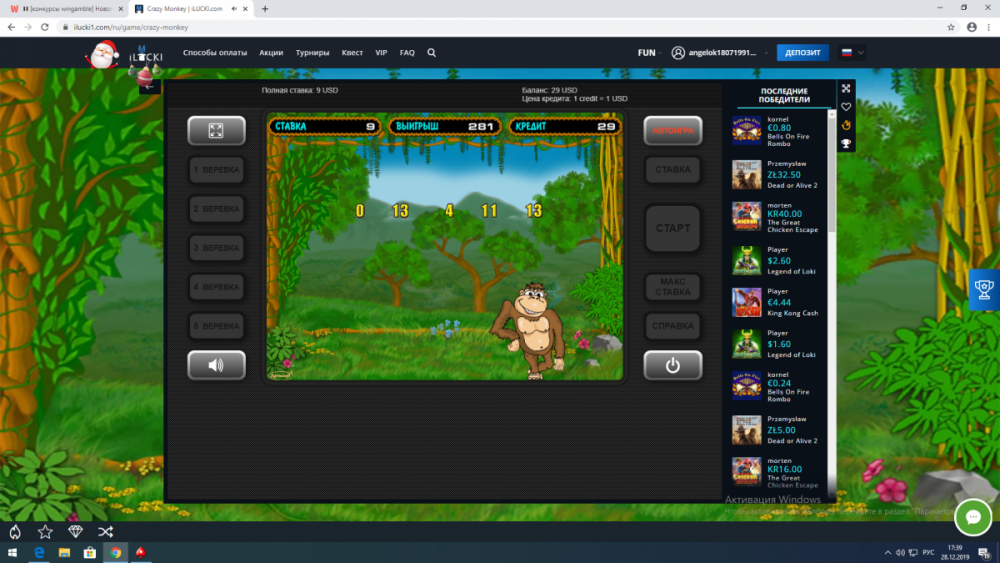Click the blue ДЕПОЗИТ button
The height and width of the screenshot is (563, 1000).
[x=802, y=53]
